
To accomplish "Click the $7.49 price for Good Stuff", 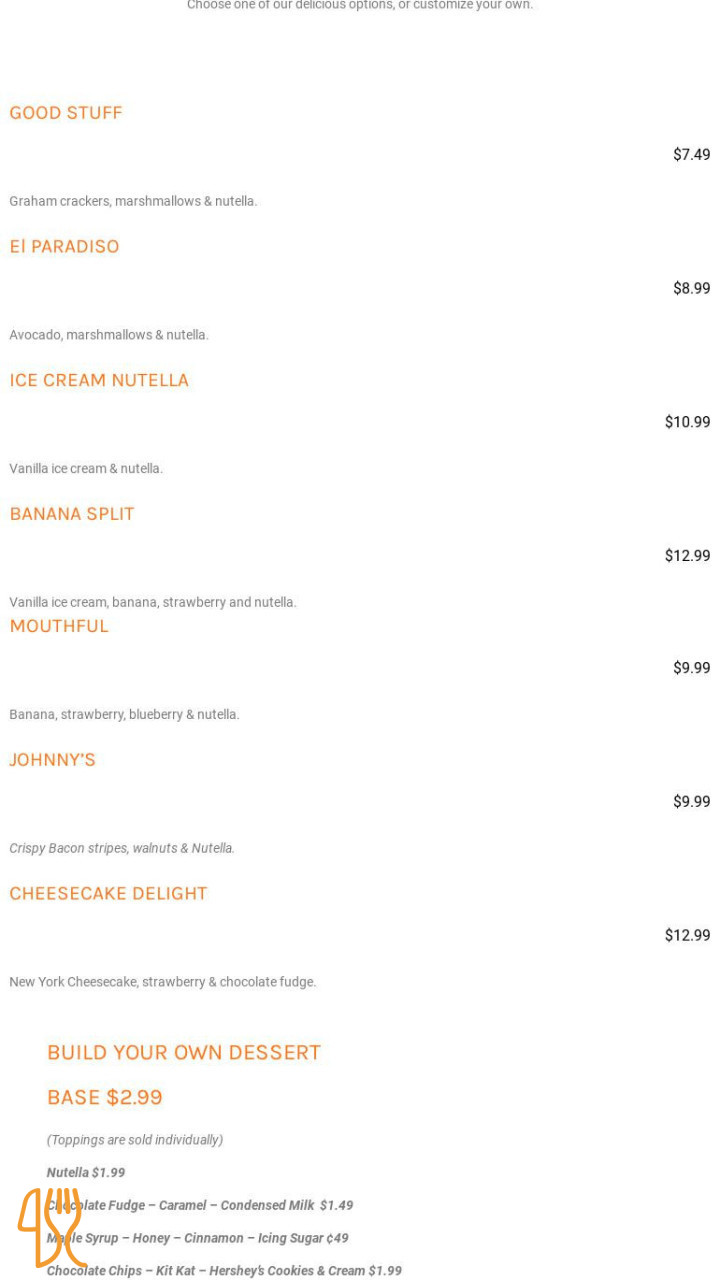I will pyautogui.click(x=691, y=155).
